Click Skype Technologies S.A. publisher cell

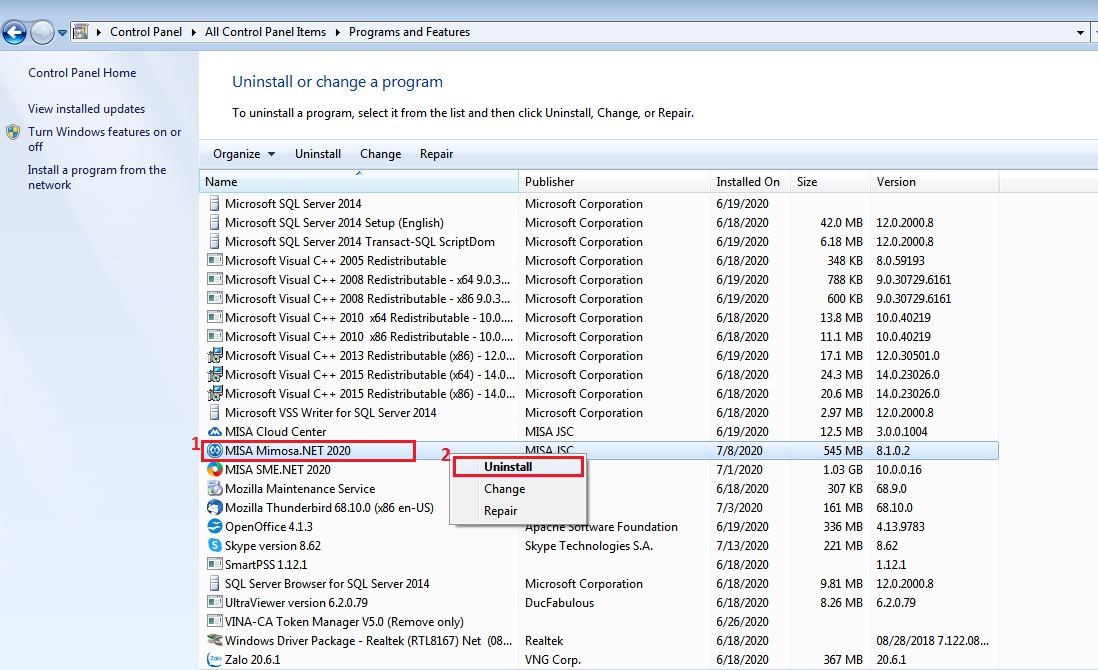(588, 545)
